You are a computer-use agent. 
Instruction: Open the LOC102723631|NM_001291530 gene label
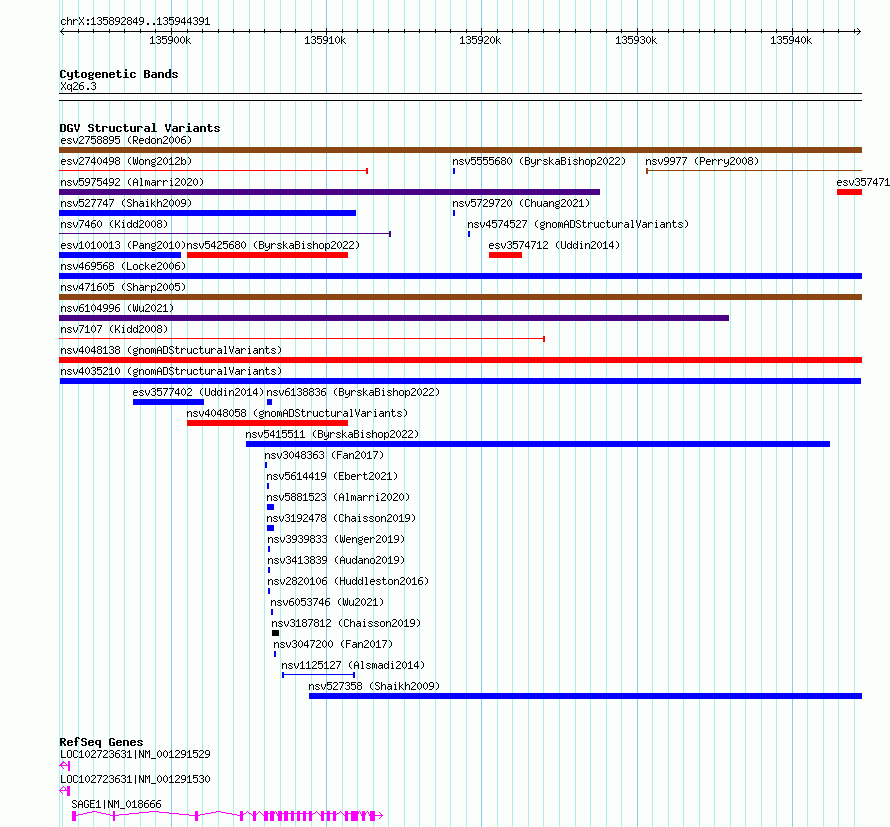[x=135, y=779]
